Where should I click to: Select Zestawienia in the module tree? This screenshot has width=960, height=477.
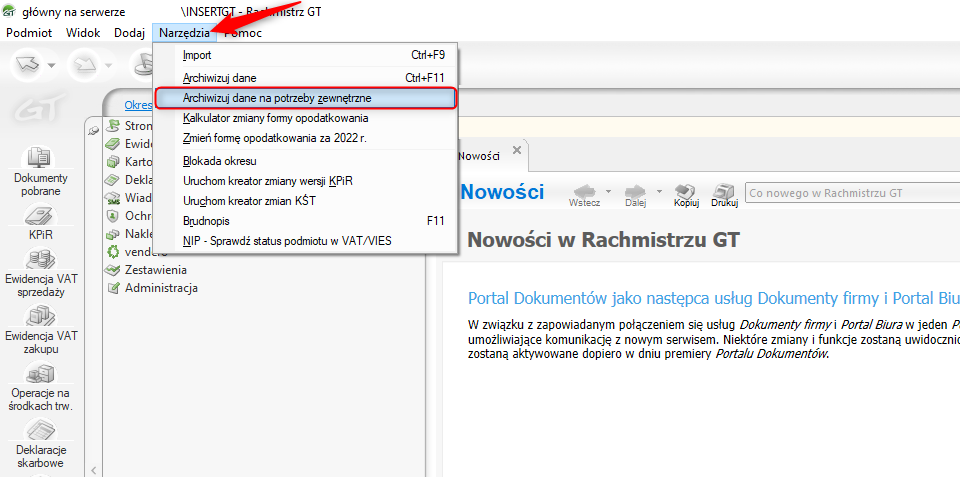point(156,270)
